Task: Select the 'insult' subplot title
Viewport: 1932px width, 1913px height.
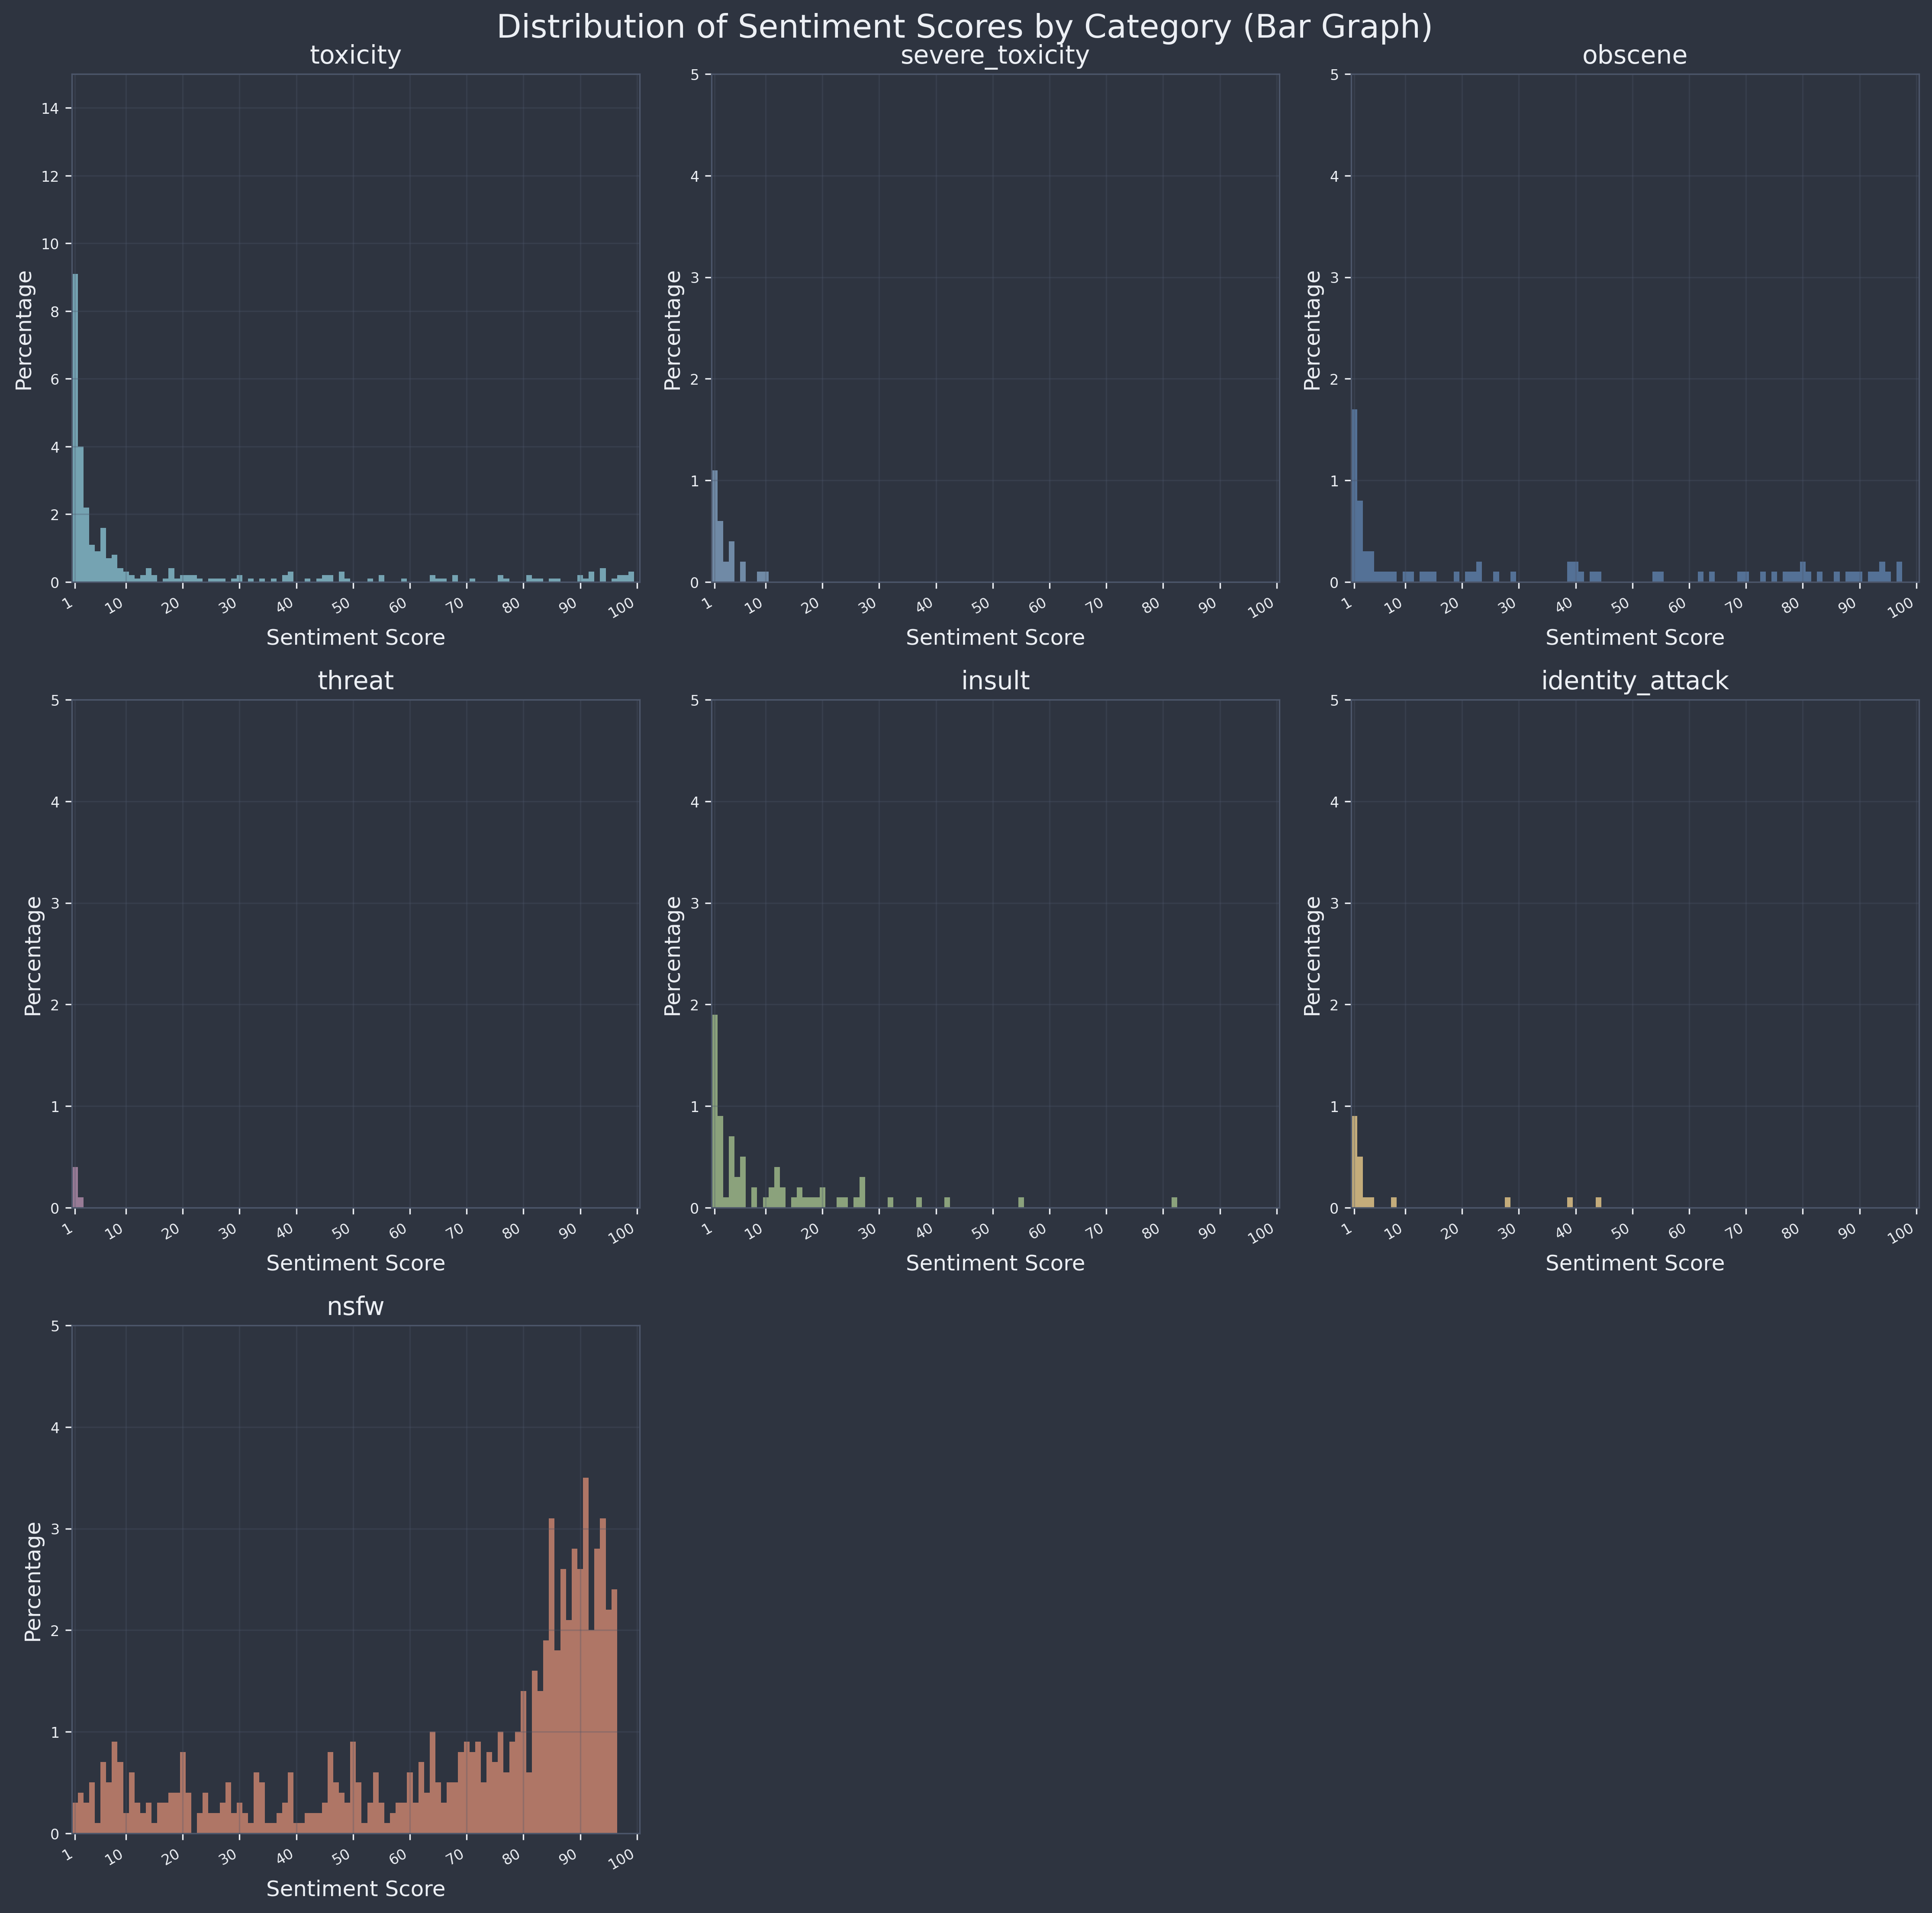Action: click(995, 681)
